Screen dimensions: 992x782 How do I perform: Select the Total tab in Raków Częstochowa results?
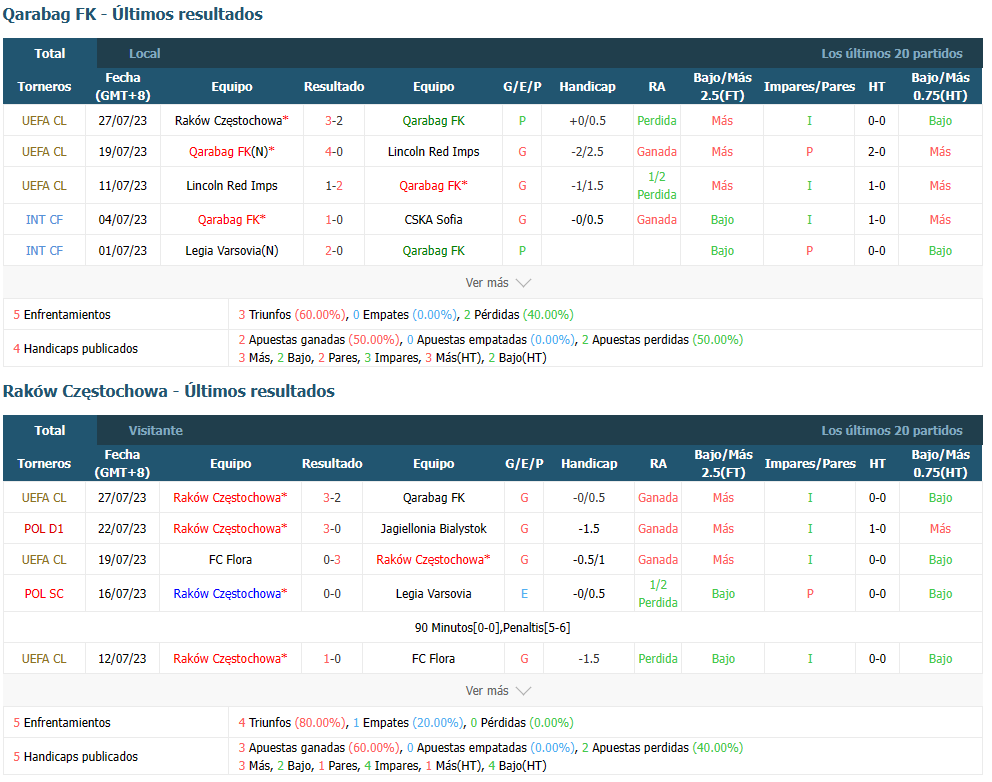click(50, 431)
